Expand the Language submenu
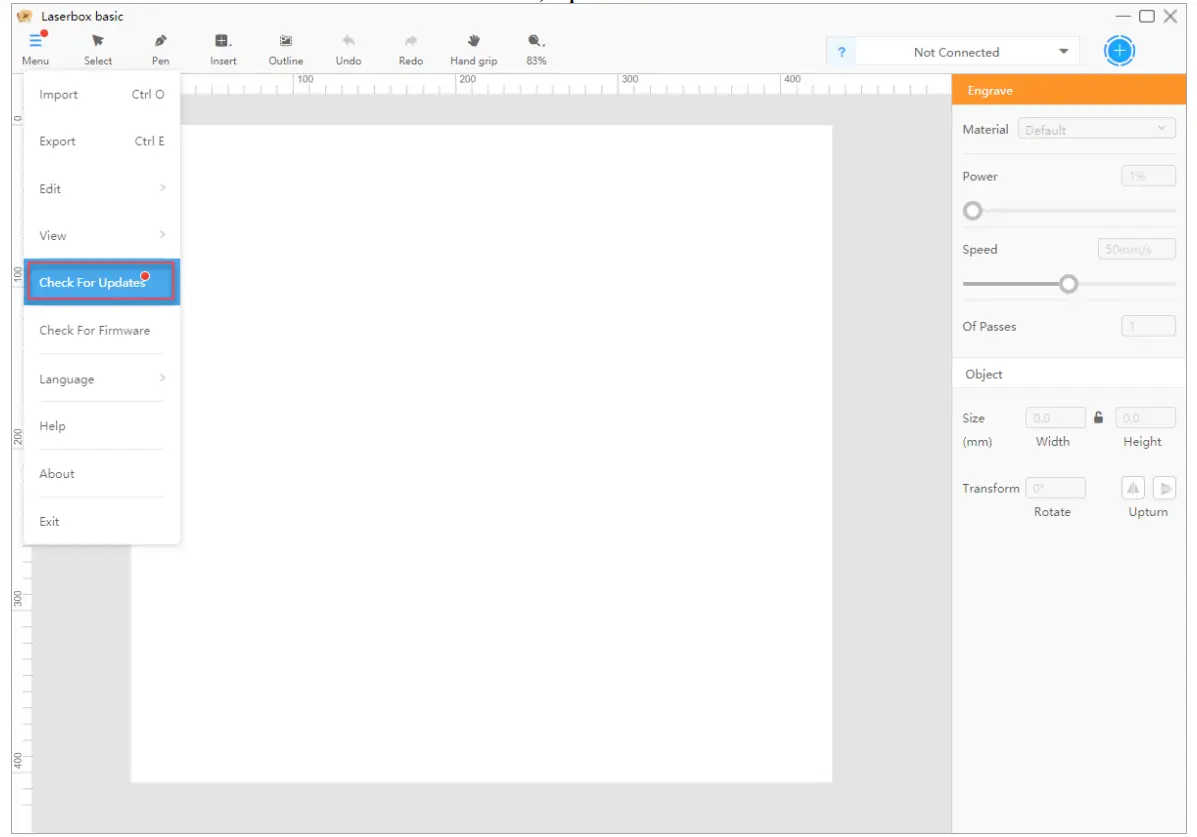This screenshot has height=837, width=1197. pyautogui.click(x=101, y=379)
